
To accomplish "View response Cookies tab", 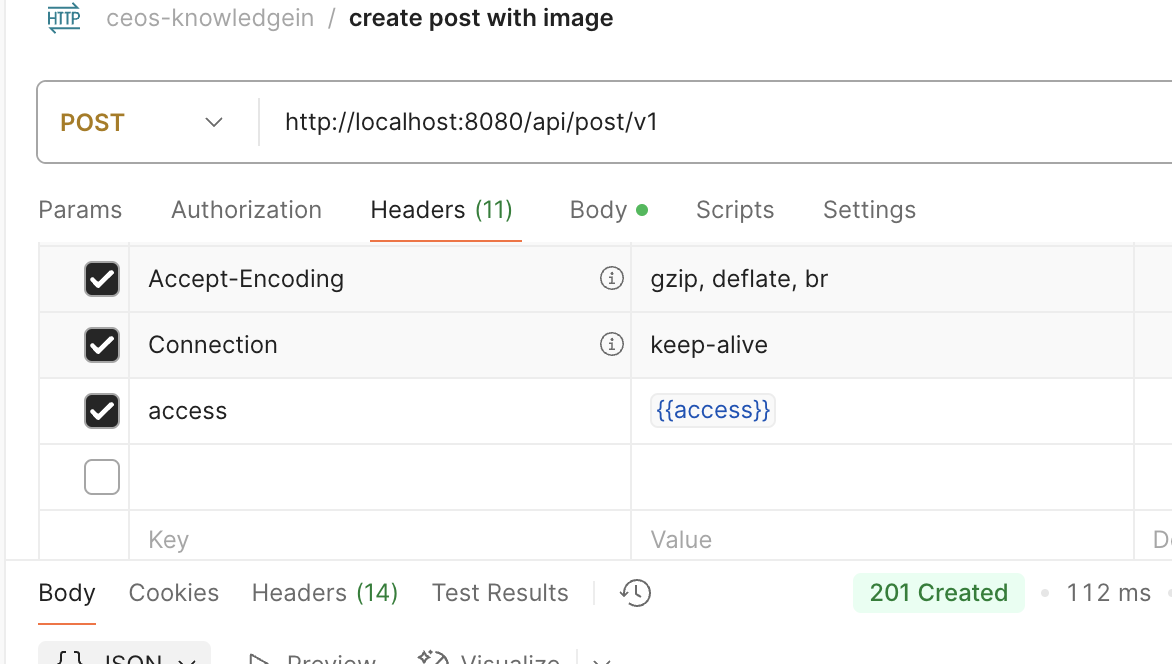I will coord(173,593).
